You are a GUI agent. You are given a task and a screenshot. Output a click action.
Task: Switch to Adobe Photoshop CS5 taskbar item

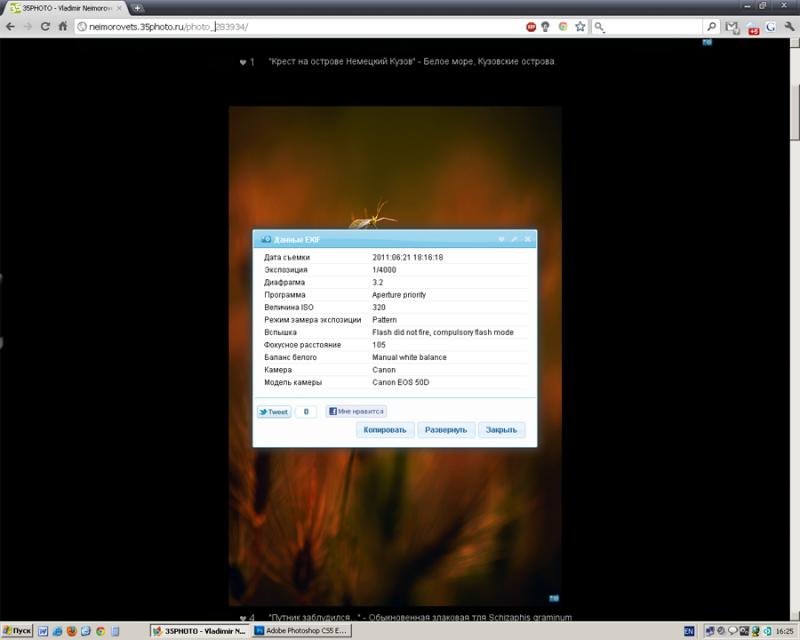click(302, 631)
